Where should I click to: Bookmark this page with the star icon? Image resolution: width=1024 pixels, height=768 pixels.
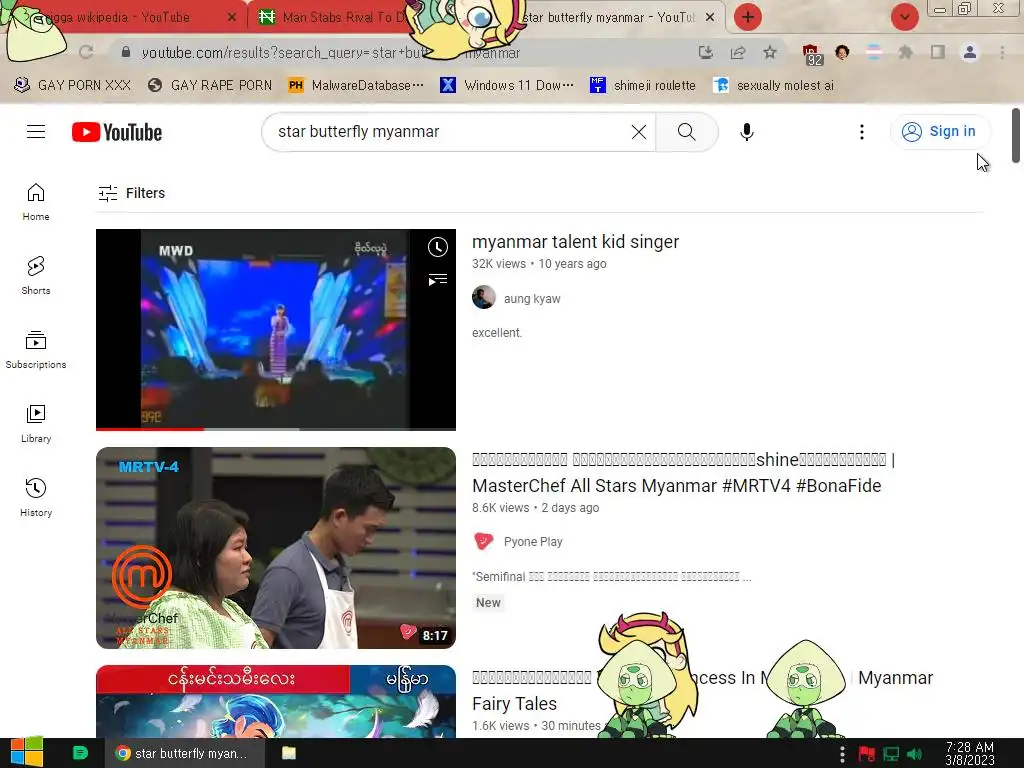tap(770, 52)
